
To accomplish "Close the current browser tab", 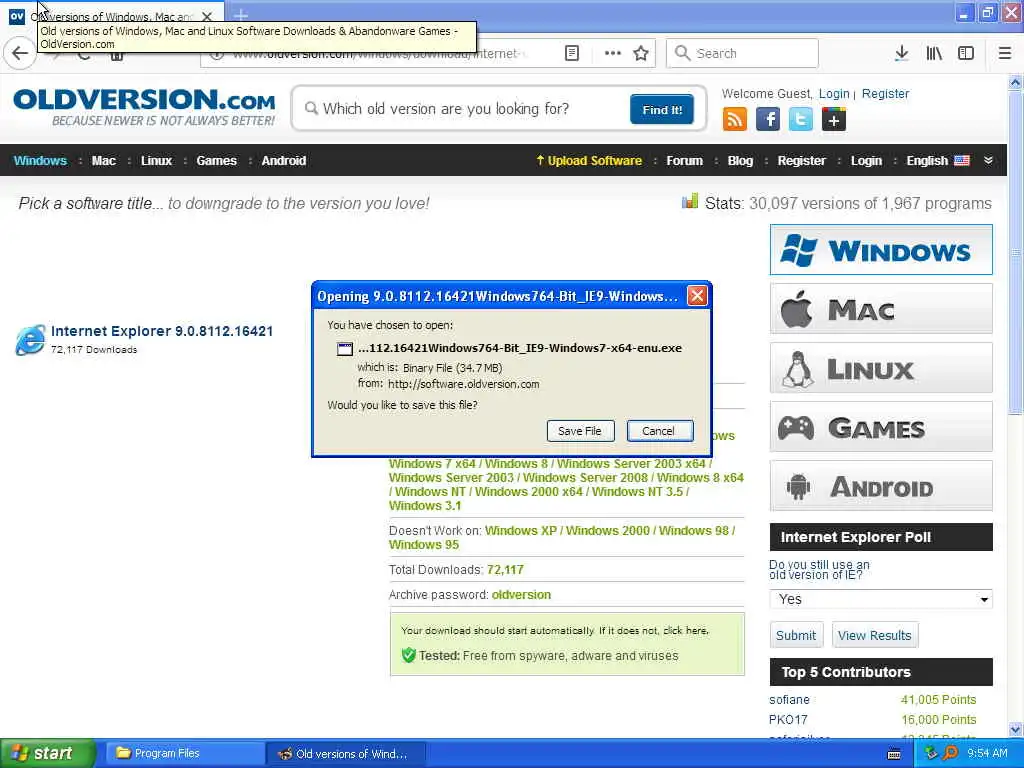I will [206, 16].
